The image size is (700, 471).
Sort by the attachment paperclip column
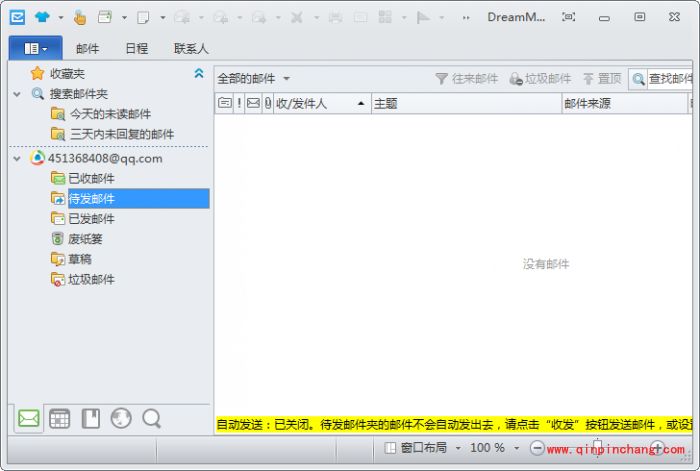coord(268,104)
